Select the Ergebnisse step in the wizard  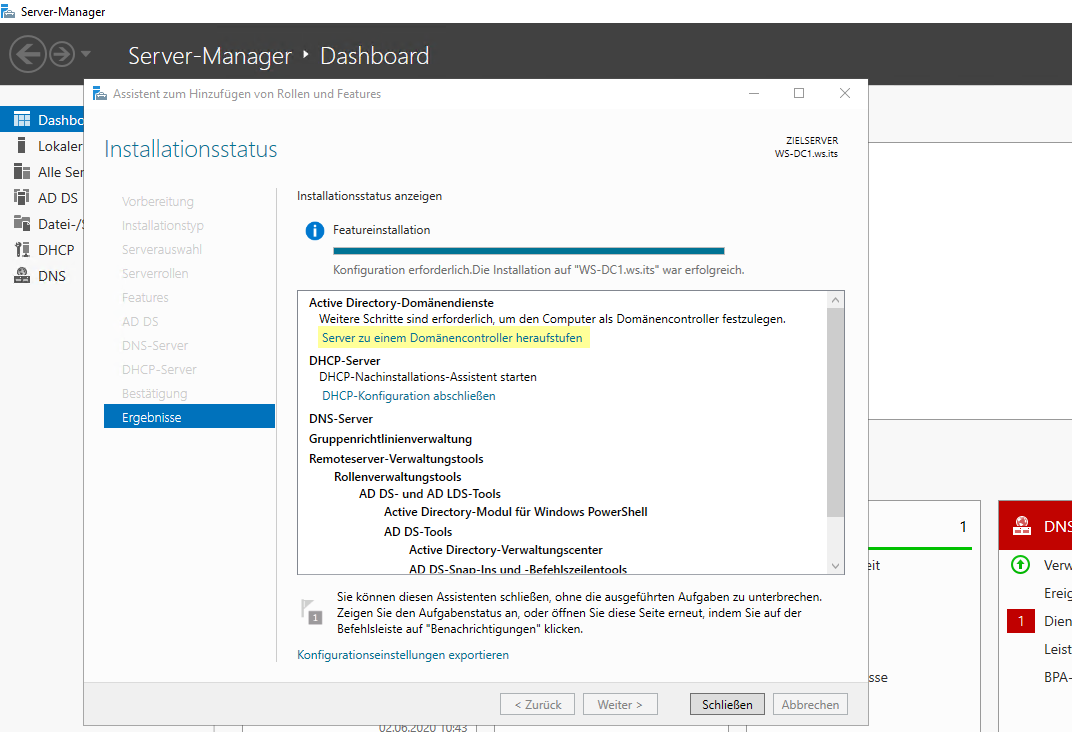189,417
